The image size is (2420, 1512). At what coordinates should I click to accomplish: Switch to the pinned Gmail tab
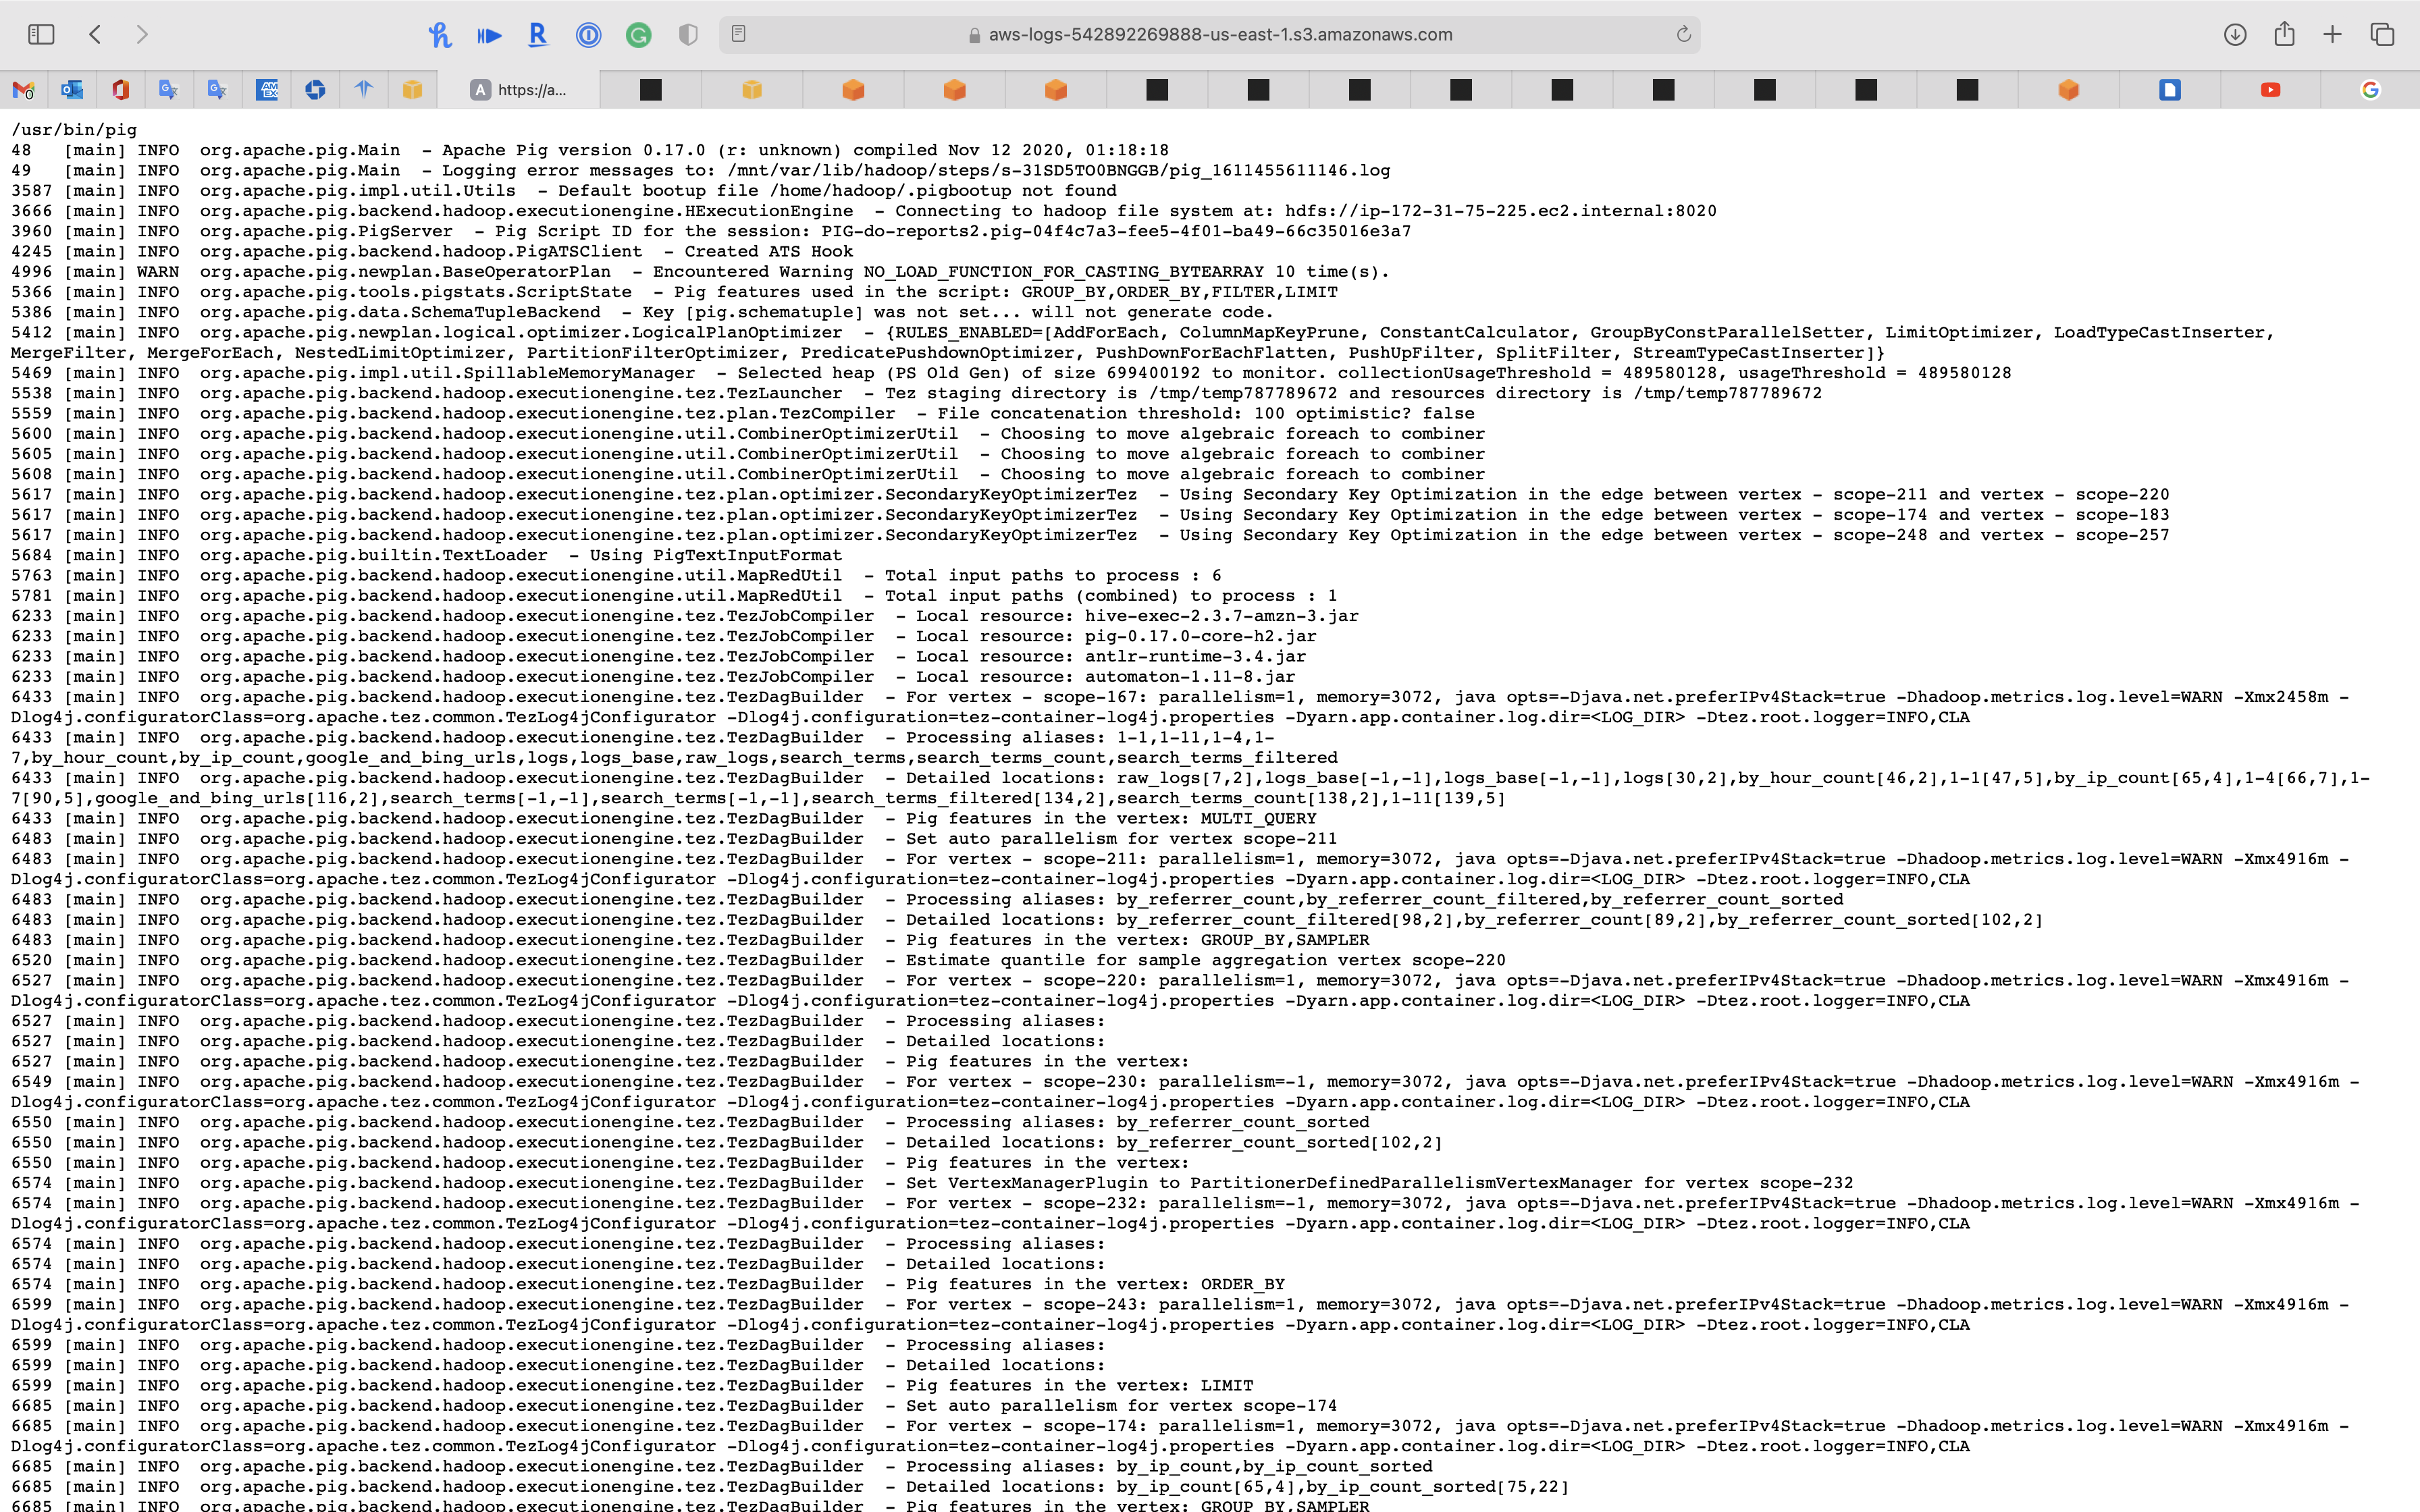point(24,90)
